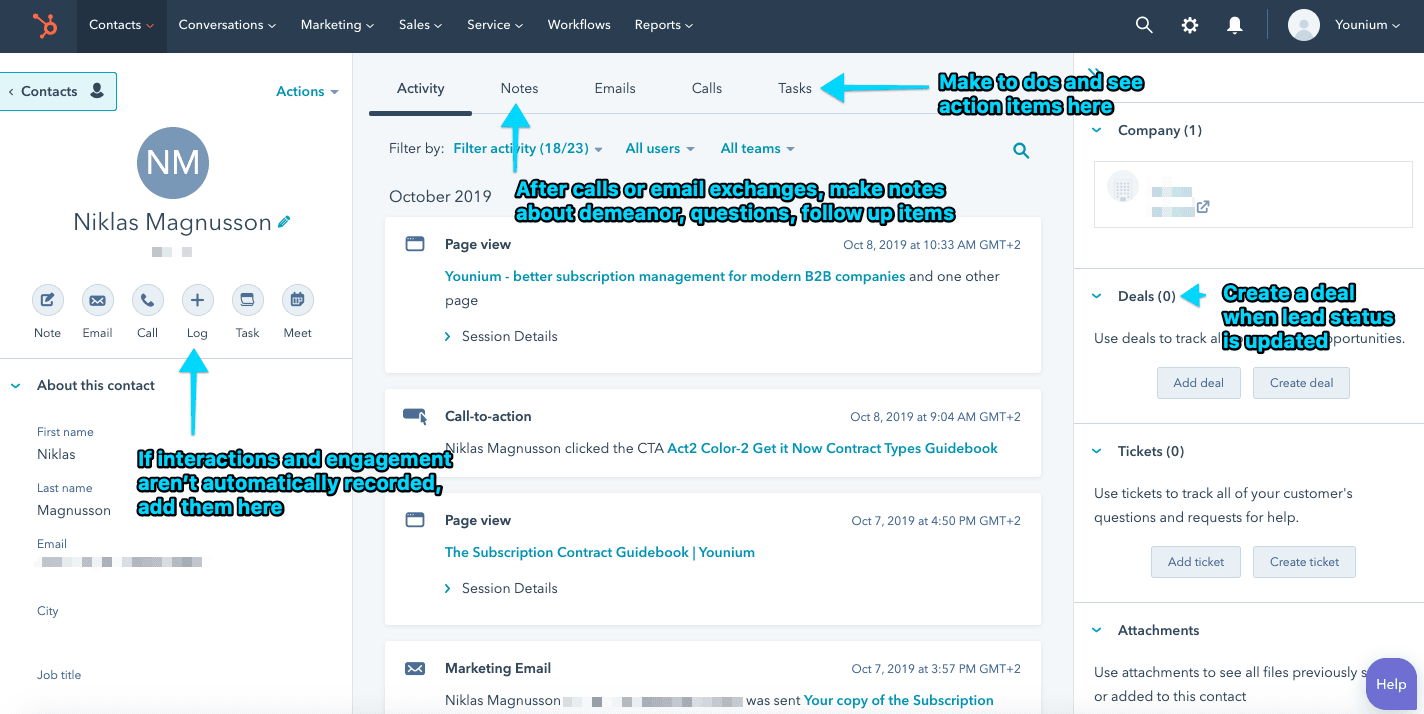Open the Help button
This screenshot has width=1424, height=714.
pyautogui.click(x=1391, y=684)
